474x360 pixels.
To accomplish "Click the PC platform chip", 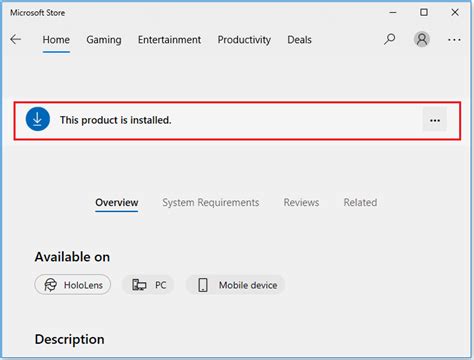I will click(x=148, y=285).
